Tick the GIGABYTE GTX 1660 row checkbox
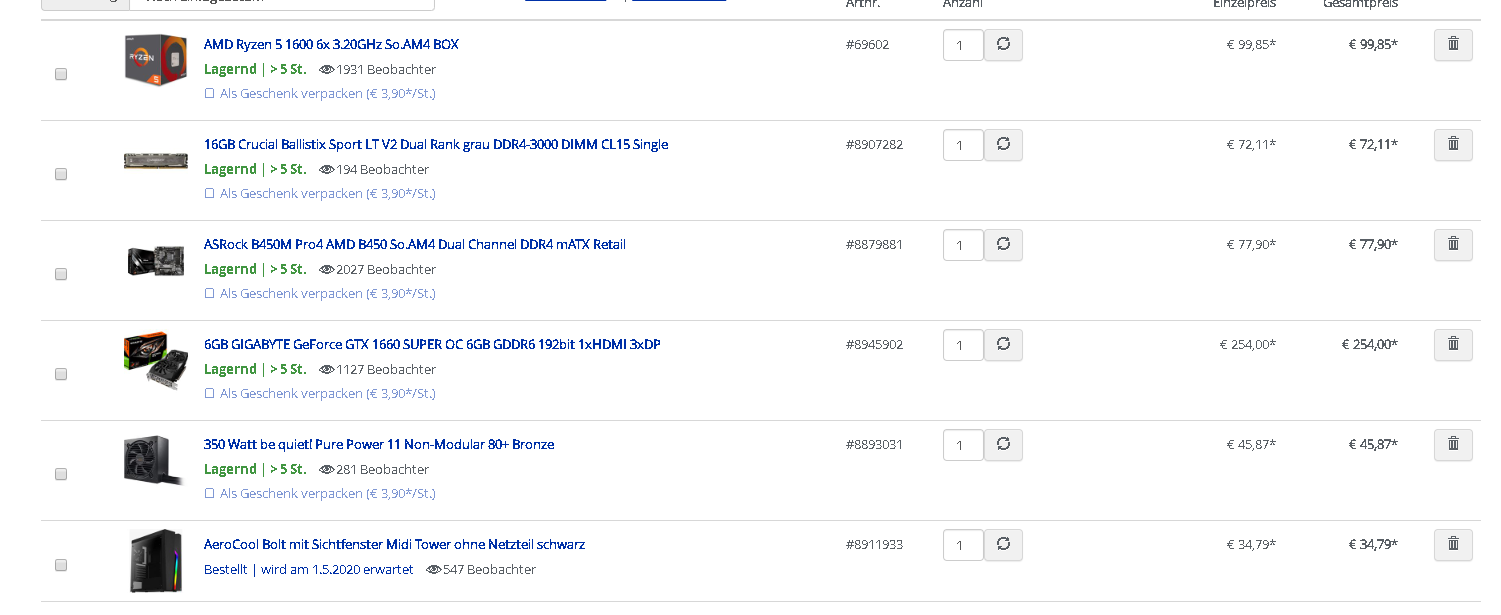 [x=61, y=374]
